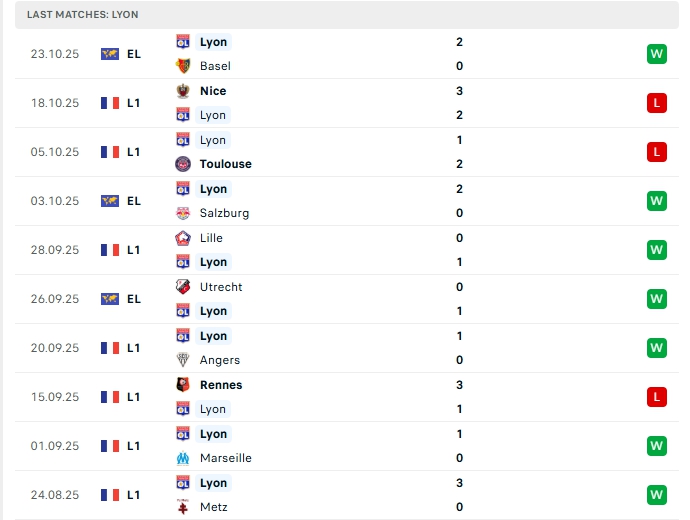This screenshot has height=520, width=690.
Task: Click the green W badge for Lyon–Metz
Action: pyautogui.click(x=656, y=494)
